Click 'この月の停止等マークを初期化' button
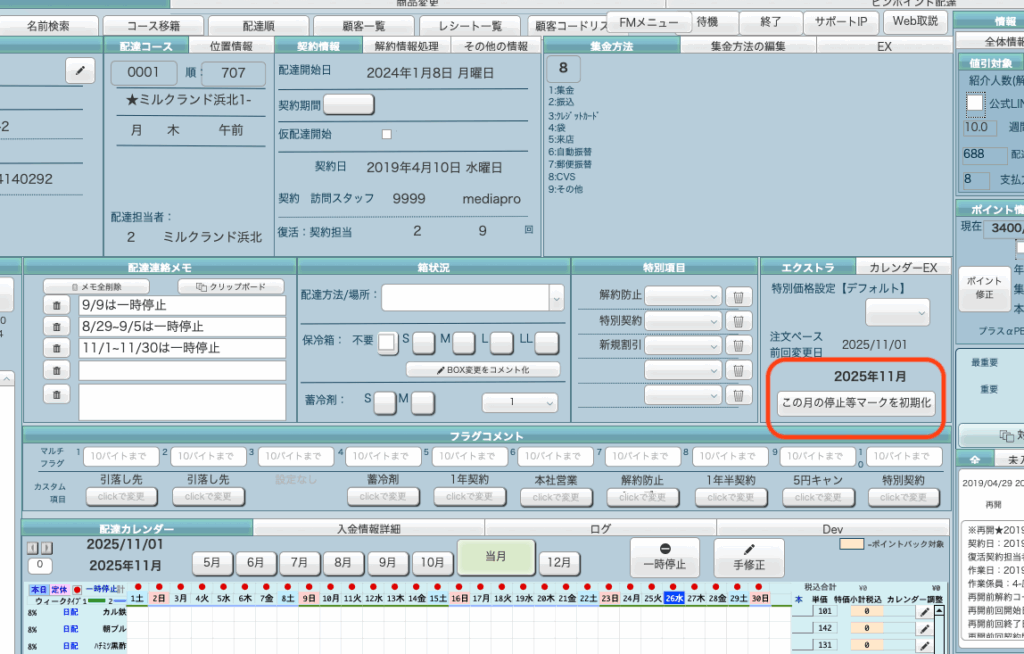This screenshot has width=1024, height=654. tap(856, 403)
